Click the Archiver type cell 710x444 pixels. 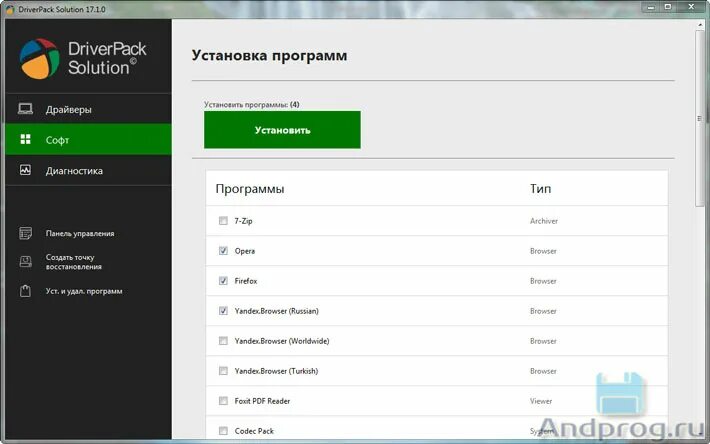click(544, 221)
